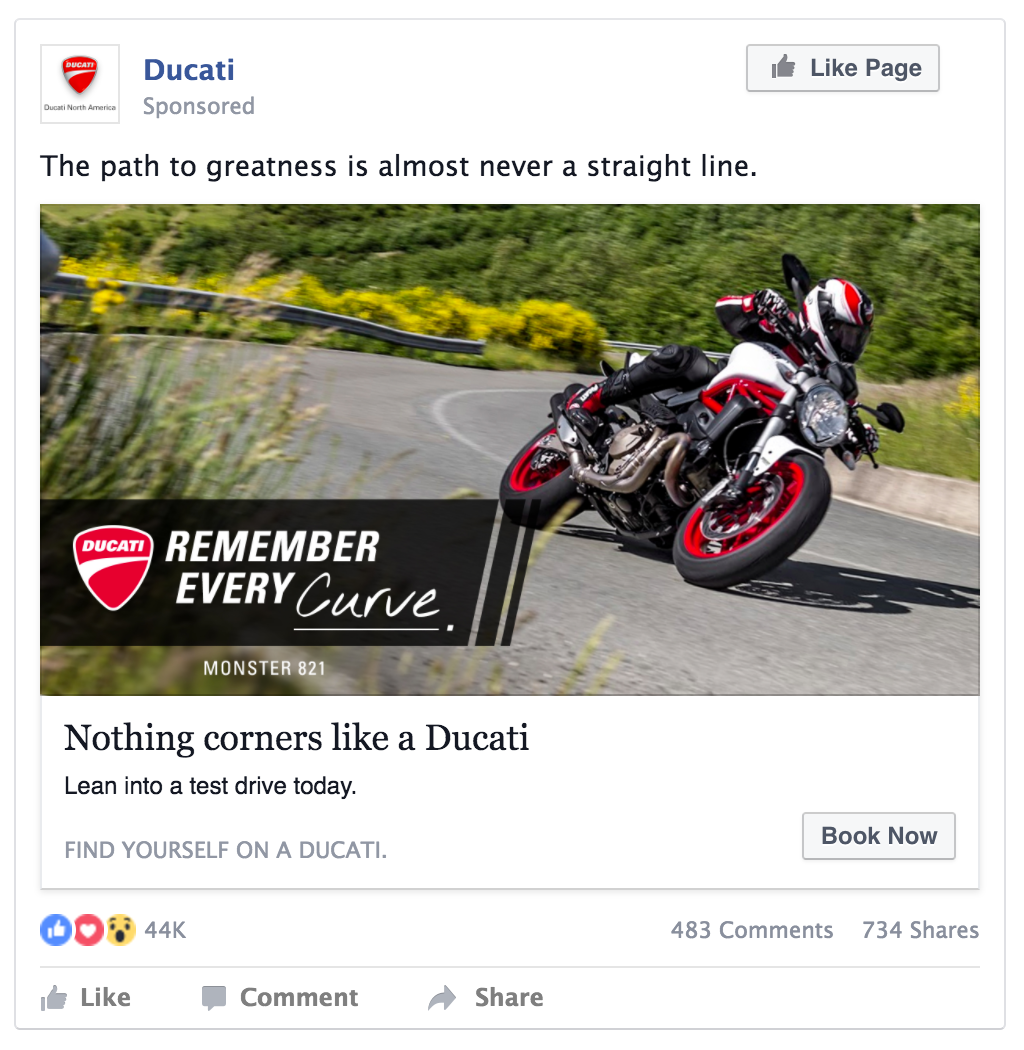
Task: Click the Sponsored label
Action: tap(198, 106)
